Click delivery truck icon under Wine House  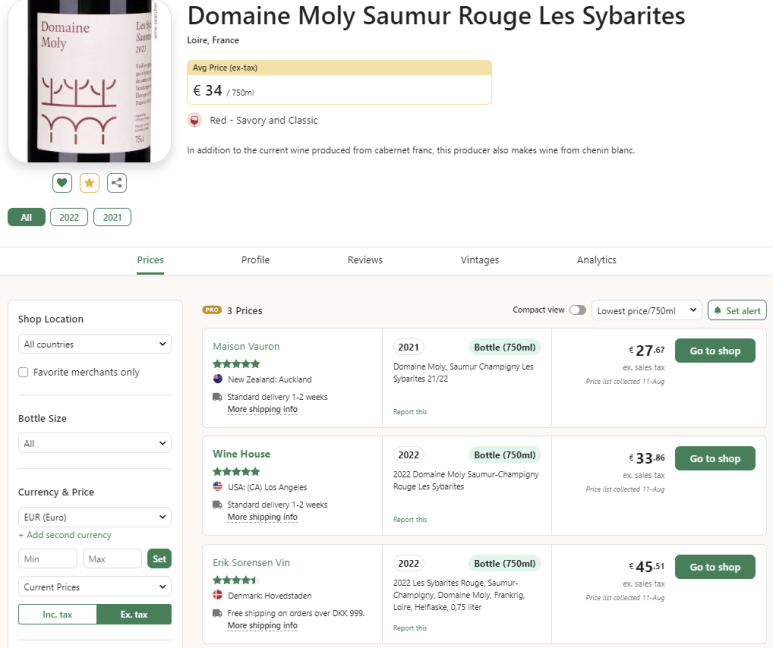217,504
